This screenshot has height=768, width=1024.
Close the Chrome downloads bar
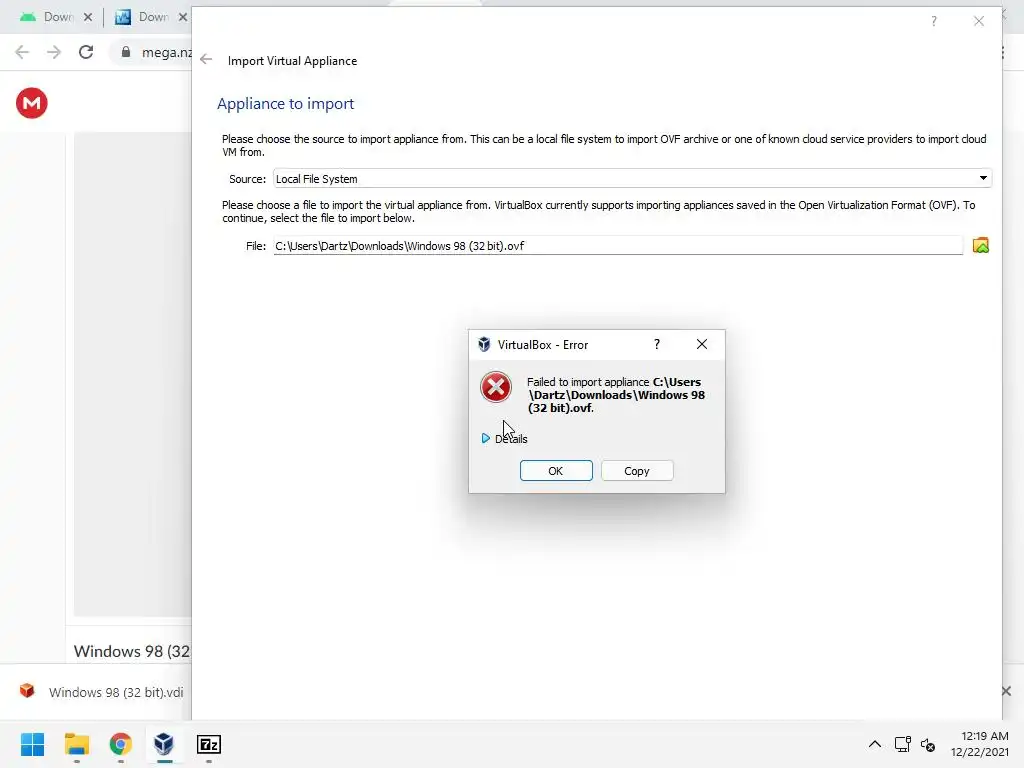tap(1006, 691)
